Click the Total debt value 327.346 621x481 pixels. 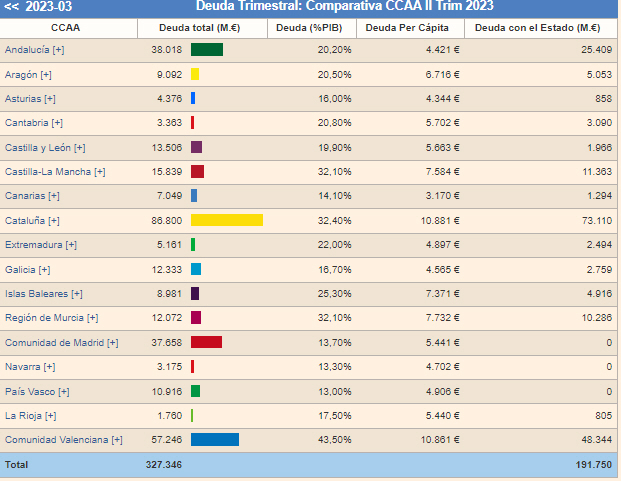click(163, 465)
